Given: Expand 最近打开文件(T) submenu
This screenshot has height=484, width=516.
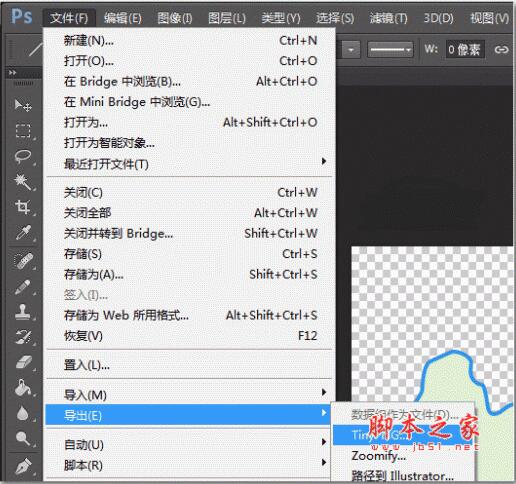Looking at the screenshot, I should (x=190, y=164).
